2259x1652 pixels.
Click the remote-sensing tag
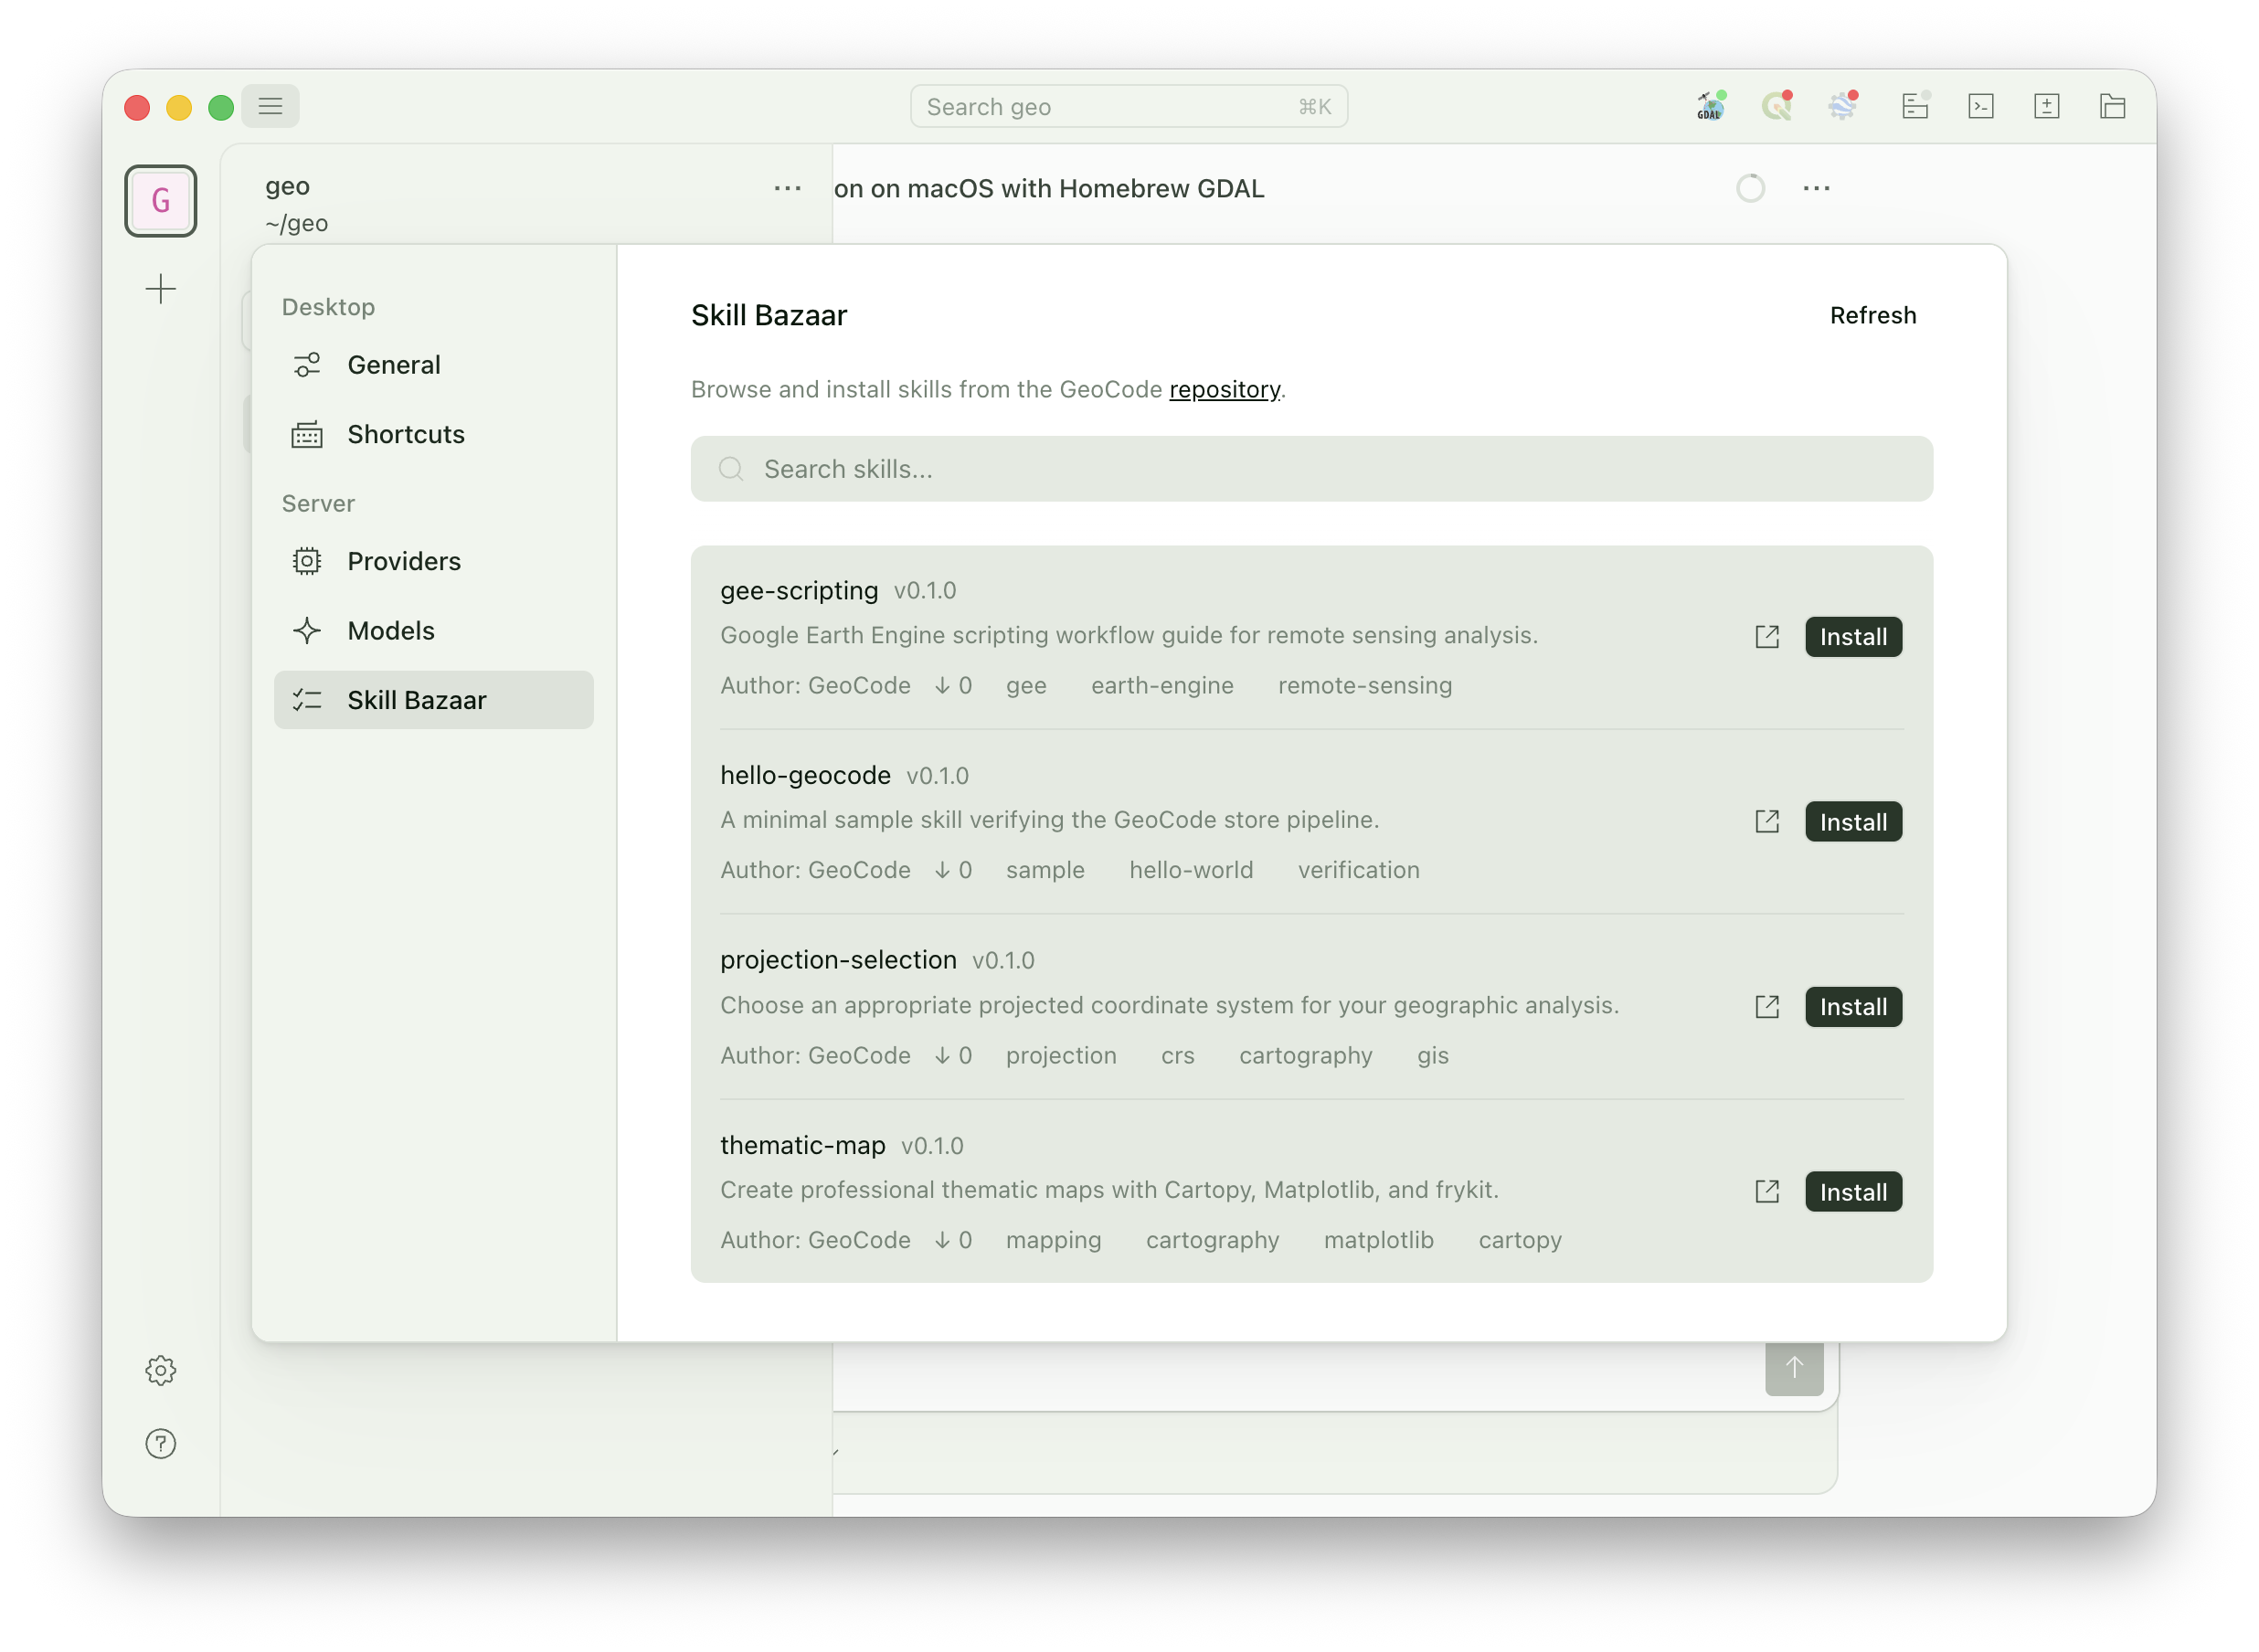coord(1365,686)
